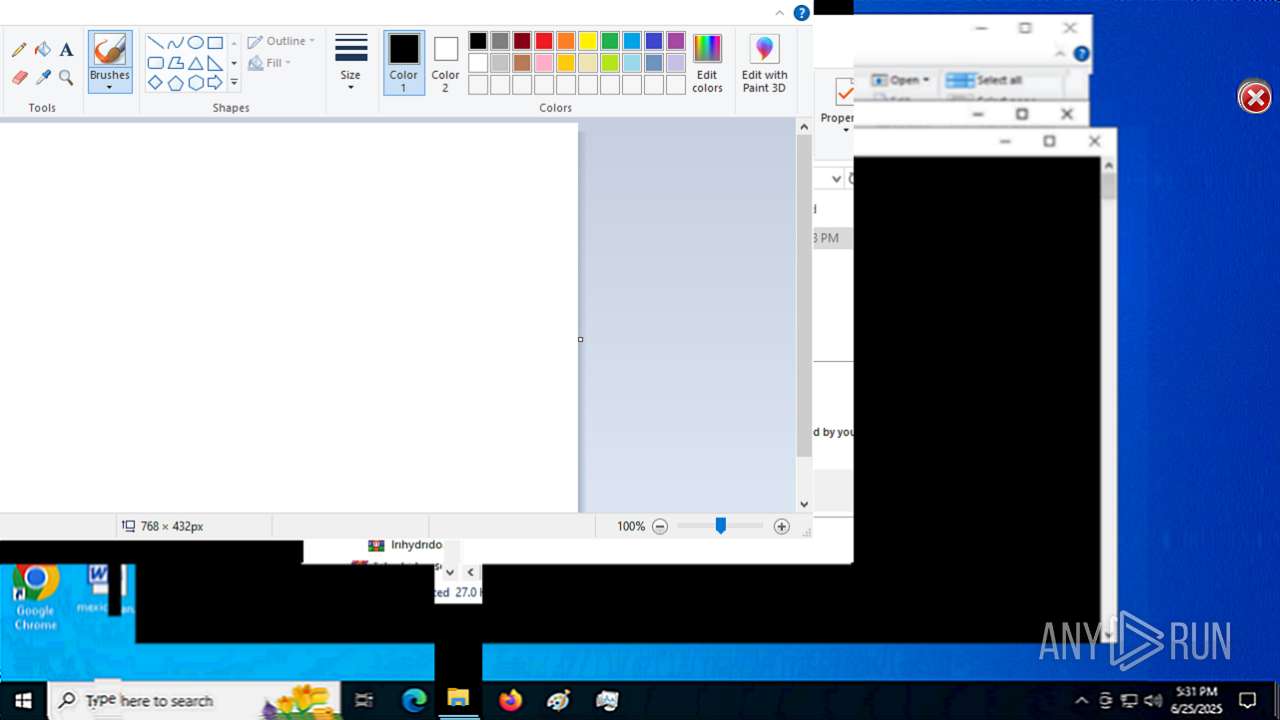This screenshot has width=1280, height=720.
Task: Choose the orange palette swatch
Action: pyautogui.click(x=566, y=41)
